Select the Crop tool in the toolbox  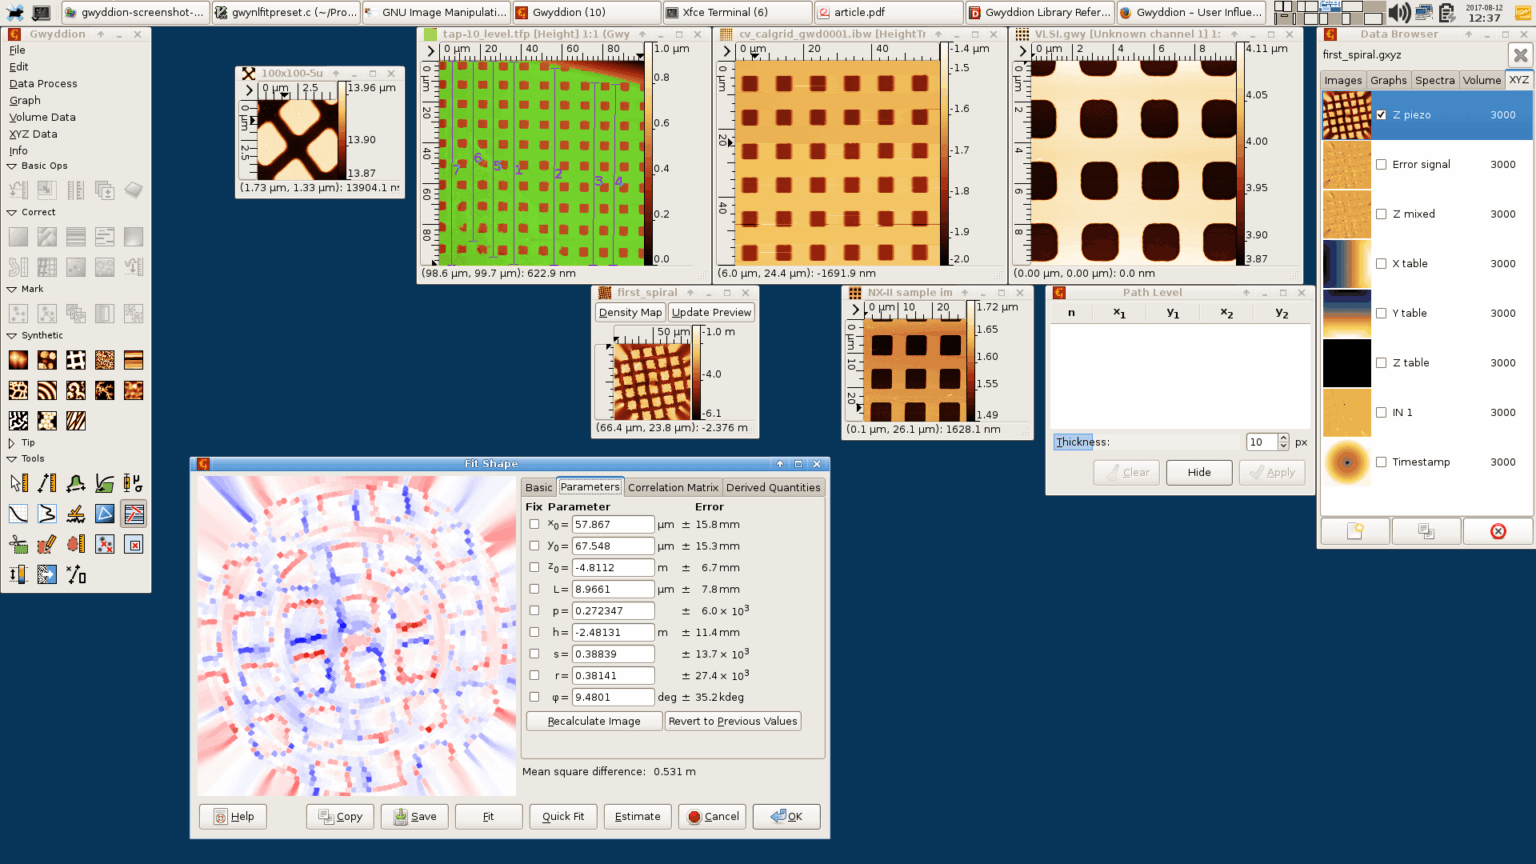(x=17, y=544)
